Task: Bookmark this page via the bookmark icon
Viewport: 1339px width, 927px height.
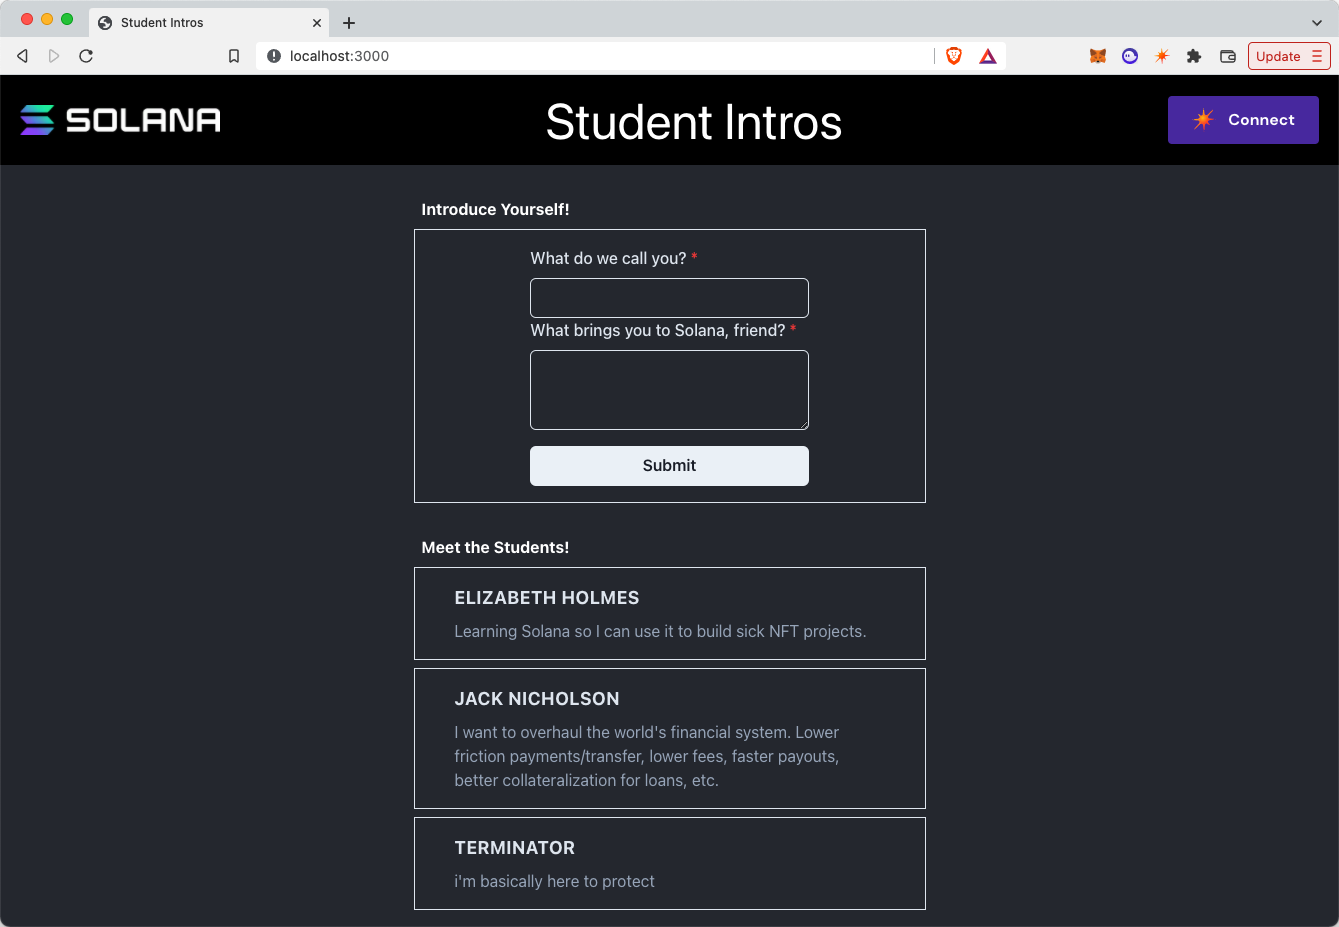Action: (x=233, y=56)
